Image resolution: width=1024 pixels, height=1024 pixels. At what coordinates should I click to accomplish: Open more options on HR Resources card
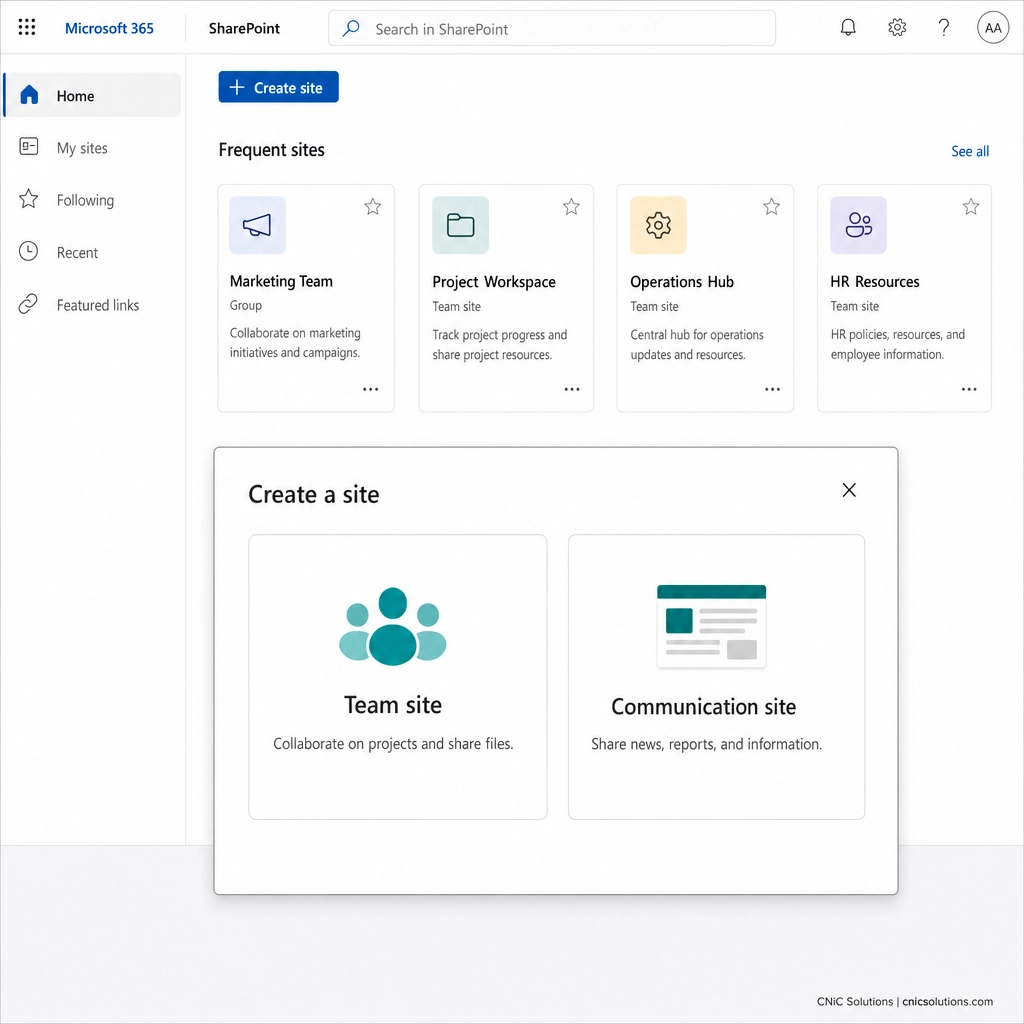pos(969,389)
